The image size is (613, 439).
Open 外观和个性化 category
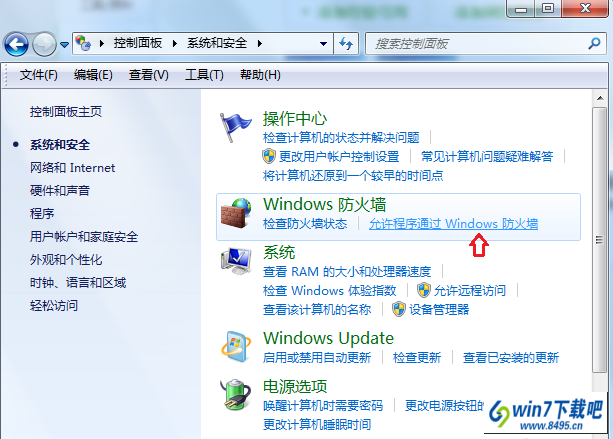pyautogui.click(x=66, y=260)
